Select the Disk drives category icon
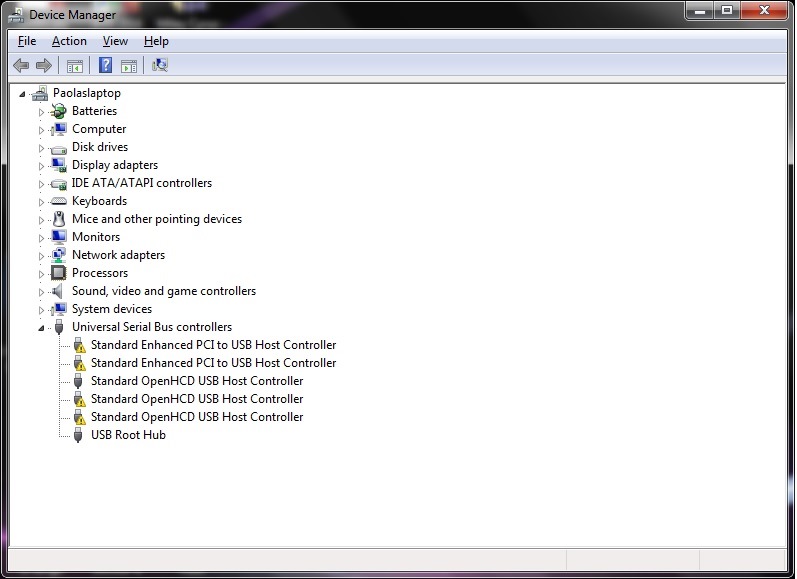The height and width of the screenshot is (579, 797). [x=59, y=149]
